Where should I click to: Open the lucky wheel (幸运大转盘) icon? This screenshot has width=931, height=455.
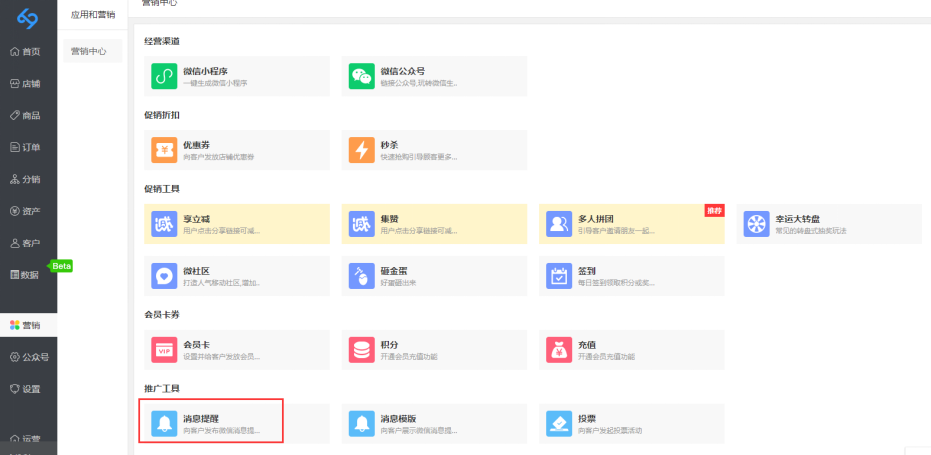pos(757,224)
